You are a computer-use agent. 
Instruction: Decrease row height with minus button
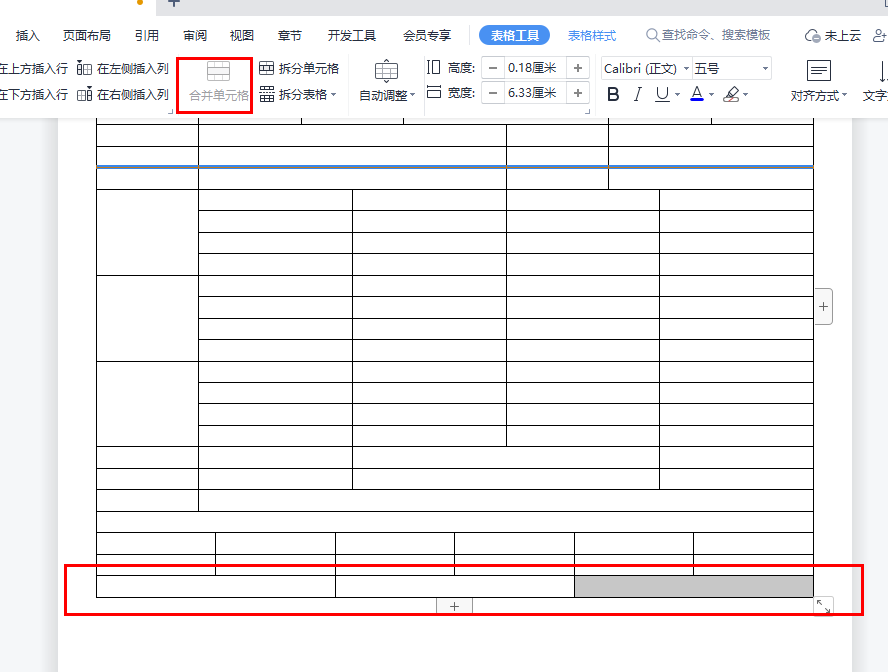tap(493, 68)
